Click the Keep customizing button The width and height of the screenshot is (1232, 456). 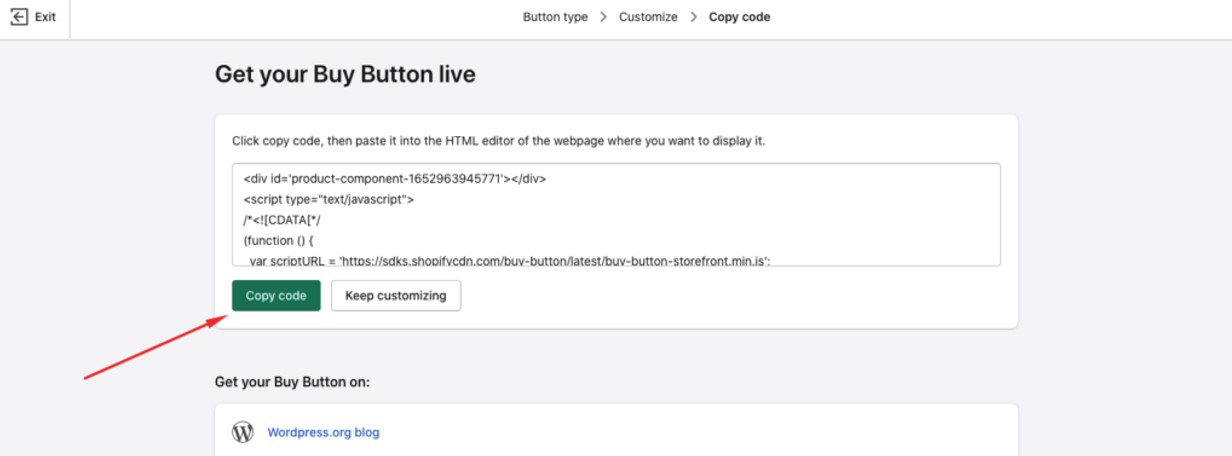click(x=395, y=296)
